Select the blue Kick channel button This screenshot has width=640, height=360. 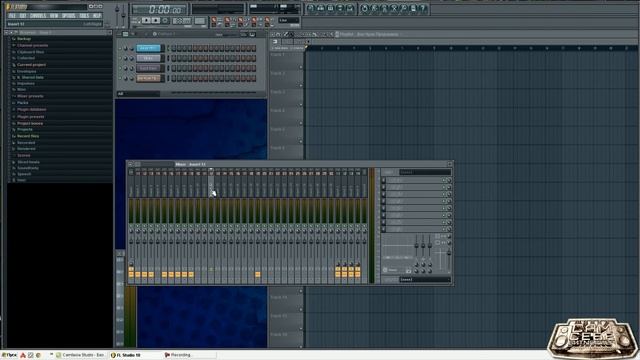click(x=148, y=48)
